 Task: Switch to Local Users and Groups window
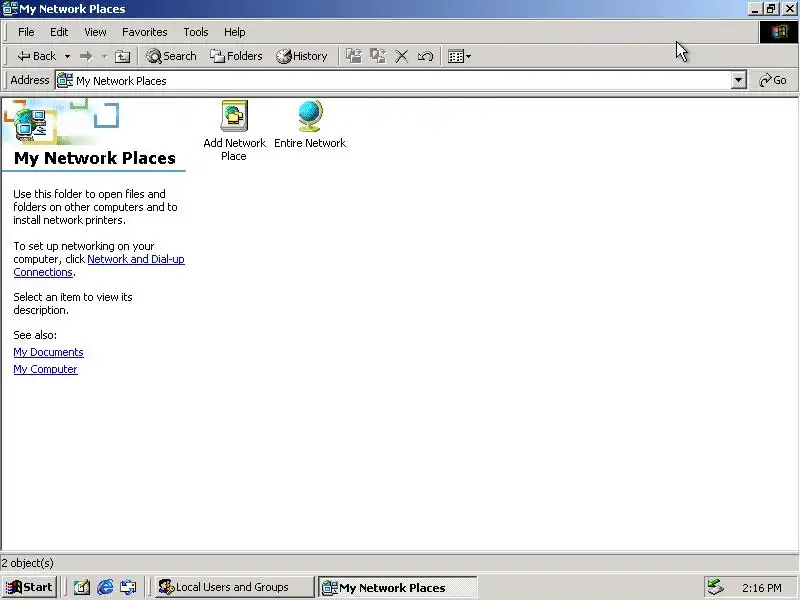235,587
